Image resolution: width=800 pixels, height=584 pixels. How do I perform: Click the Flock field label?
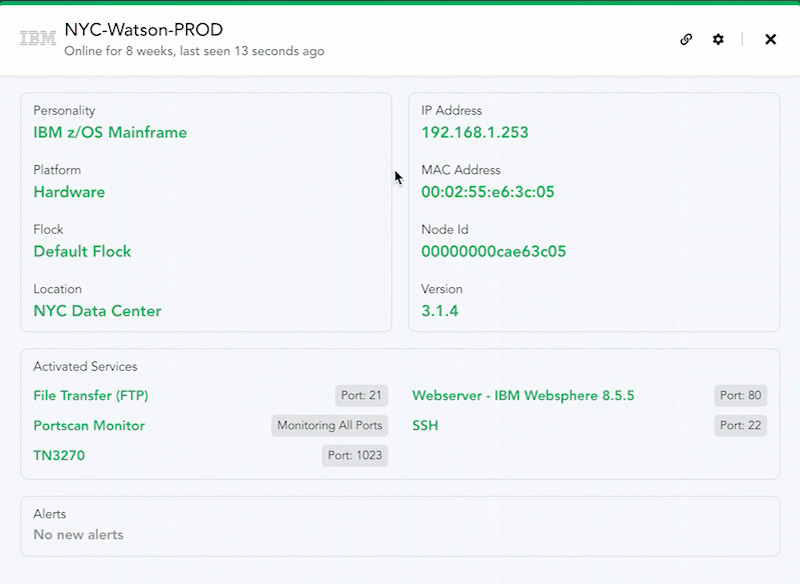tap(48, 230)
